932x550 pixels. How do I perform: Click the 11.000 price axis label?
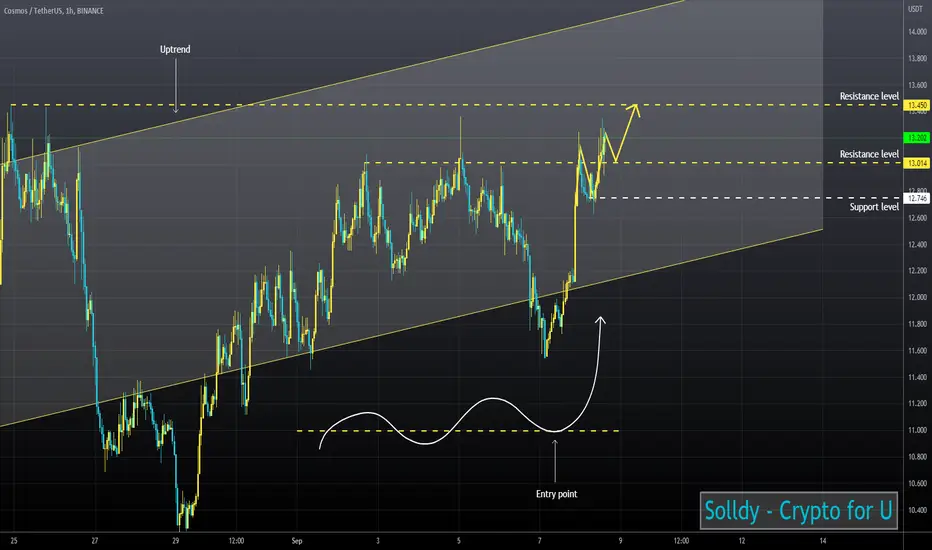(x=917, y=430)
